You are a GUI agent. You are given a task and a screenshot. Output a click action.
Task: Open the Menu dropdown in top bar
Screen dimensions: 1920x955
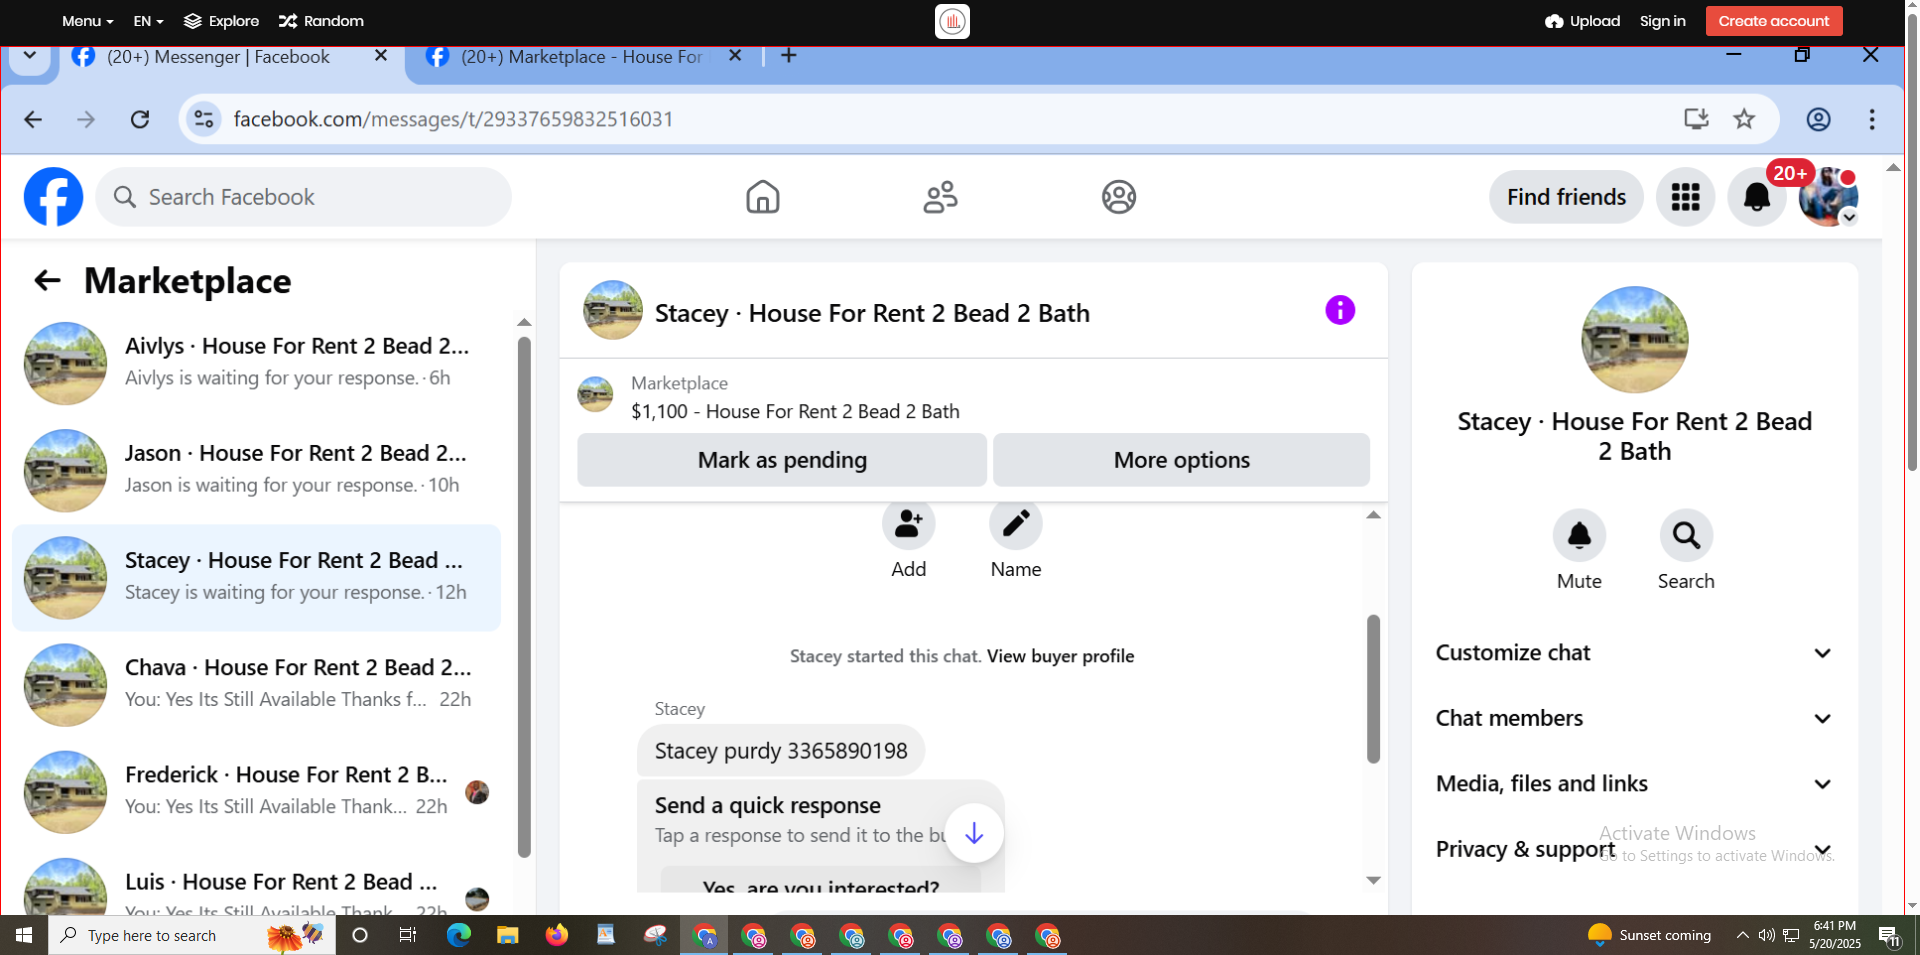[87, 21]
